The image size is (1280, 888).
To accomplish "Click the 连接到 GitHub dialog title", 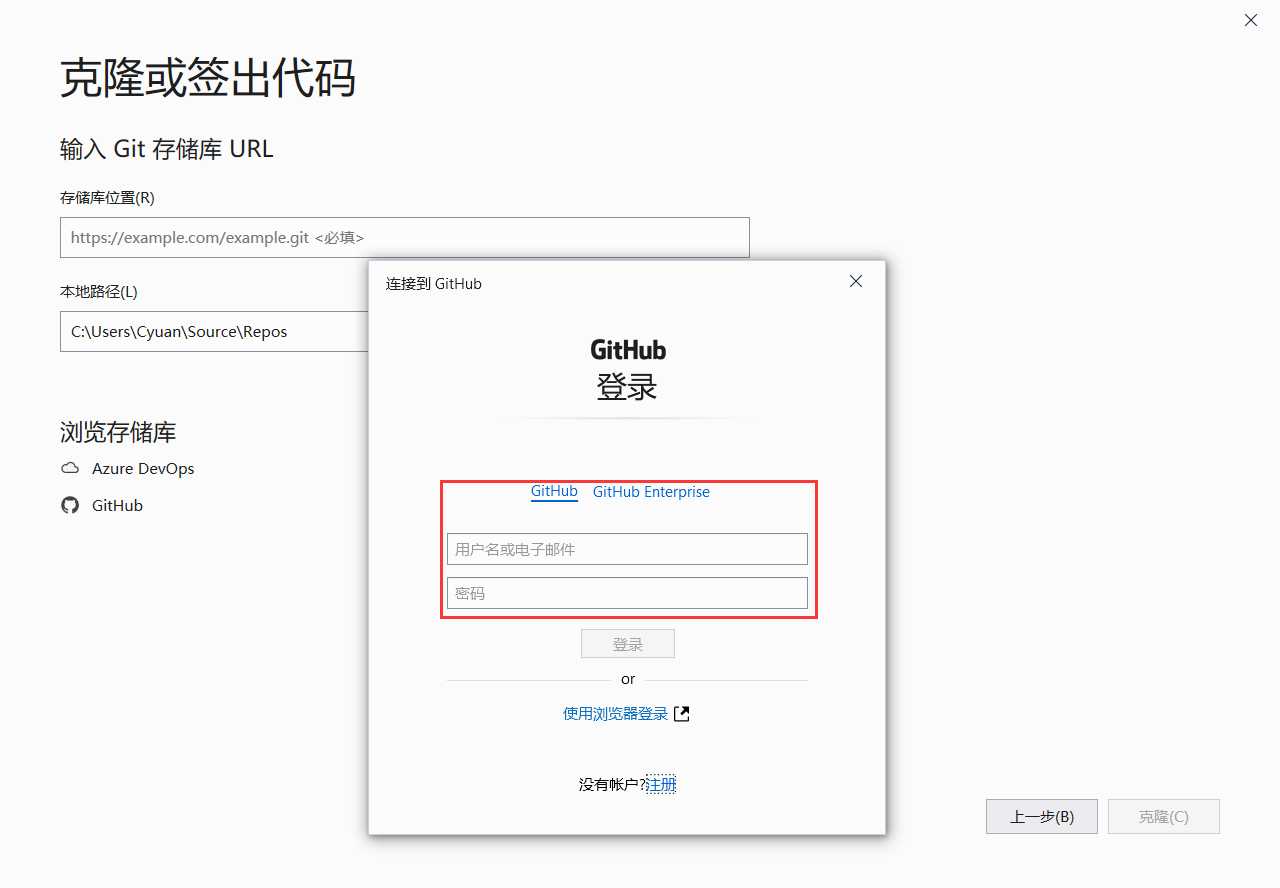I will click(434, 284).
